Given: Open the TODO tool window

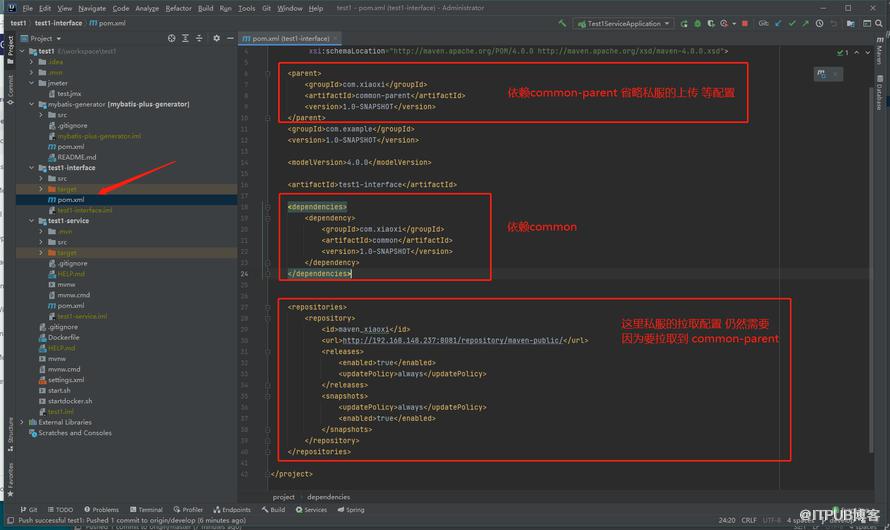Looking at the screenshot, I should point(61,510).
